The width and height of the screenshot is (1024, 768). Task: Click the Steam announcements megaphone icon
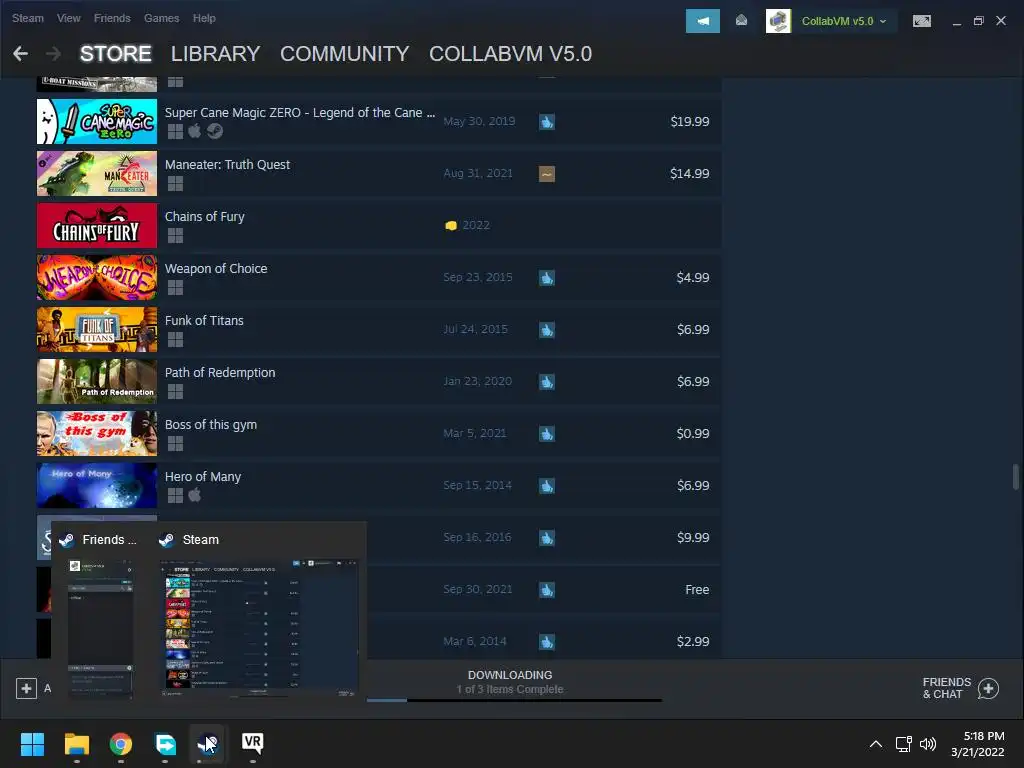tap(703, 21)
